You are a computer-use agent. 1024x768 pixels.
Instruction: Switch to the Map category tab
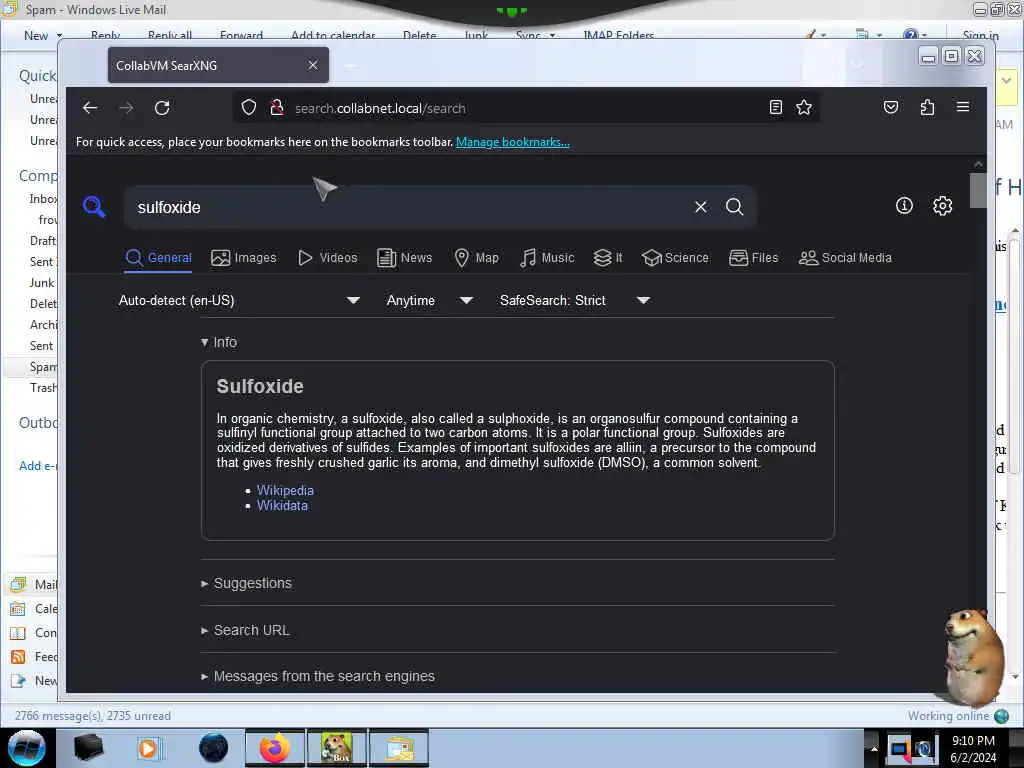click(x=477, y=258)
